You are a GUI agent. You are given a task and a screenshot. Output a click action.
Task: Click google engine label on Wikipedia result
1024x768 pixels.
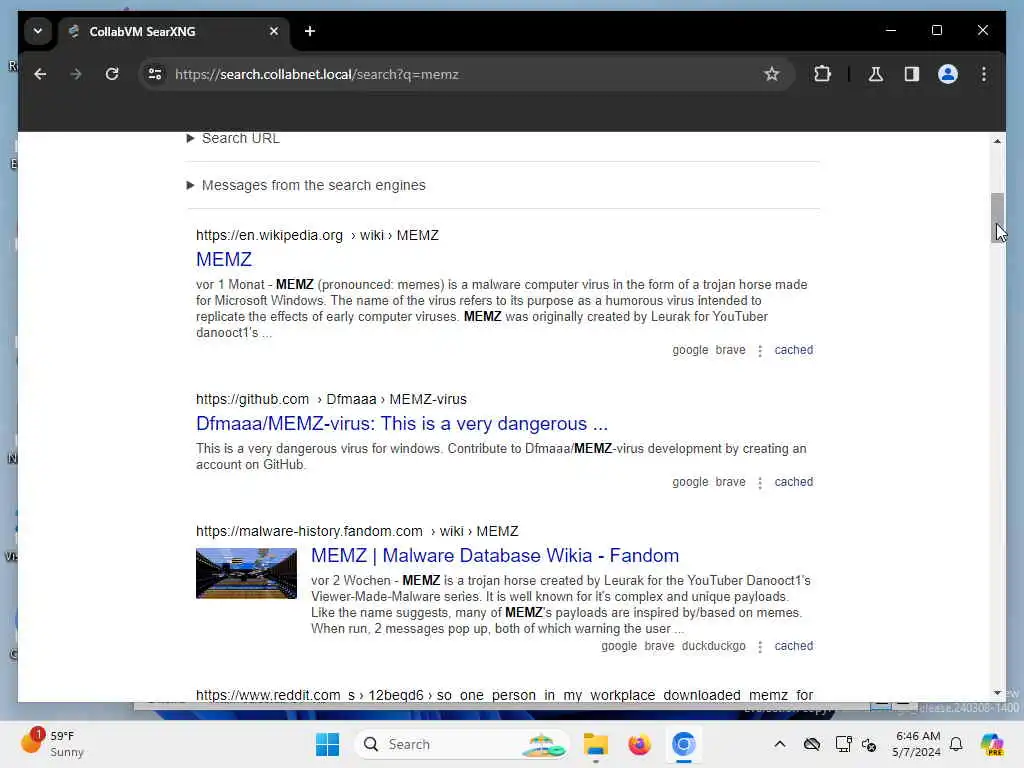690,350
